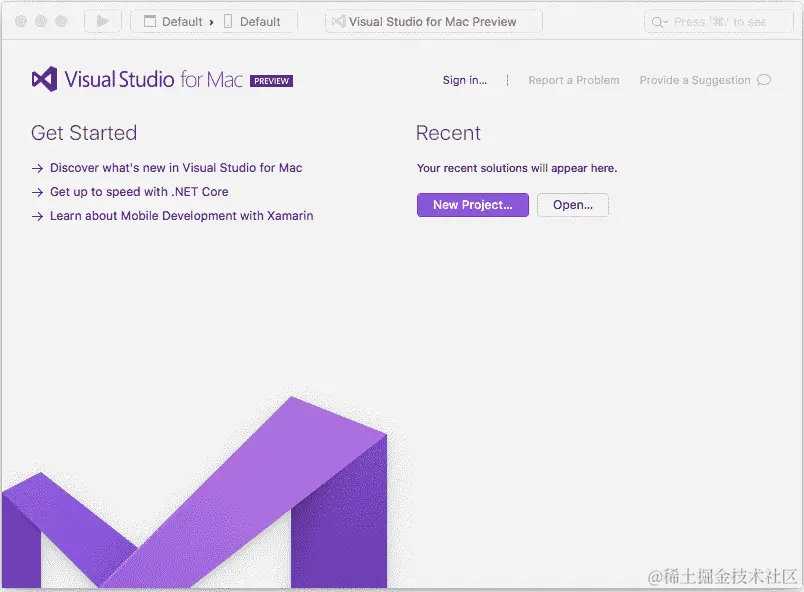Open Provide a Suggestion link
Screen dimensions: 804x592
tap(695, 80)
